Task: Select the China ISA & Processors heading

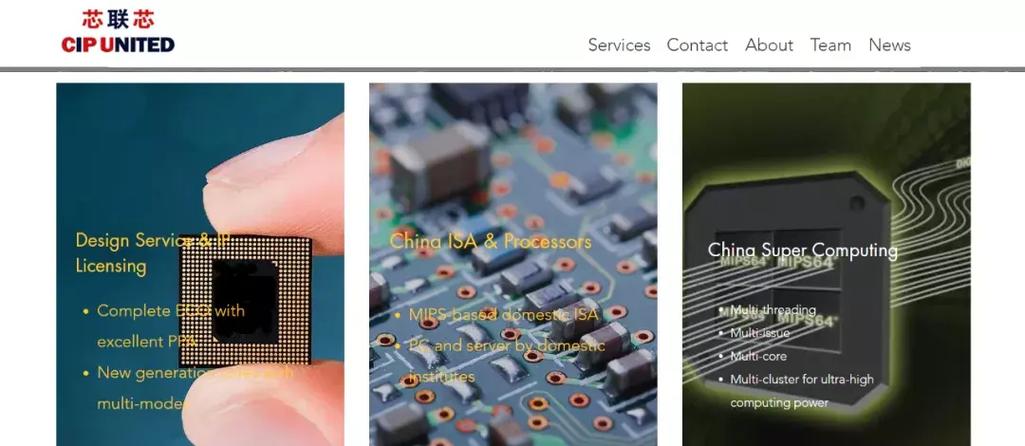Action: (x=490, y=241)
